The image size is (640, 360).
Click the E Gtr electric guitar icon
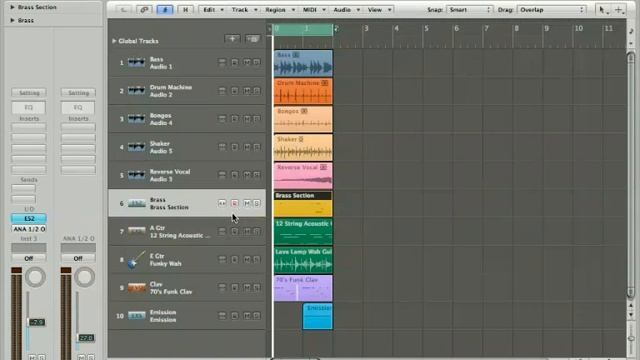pyautogui.click(x=136, y=260)
